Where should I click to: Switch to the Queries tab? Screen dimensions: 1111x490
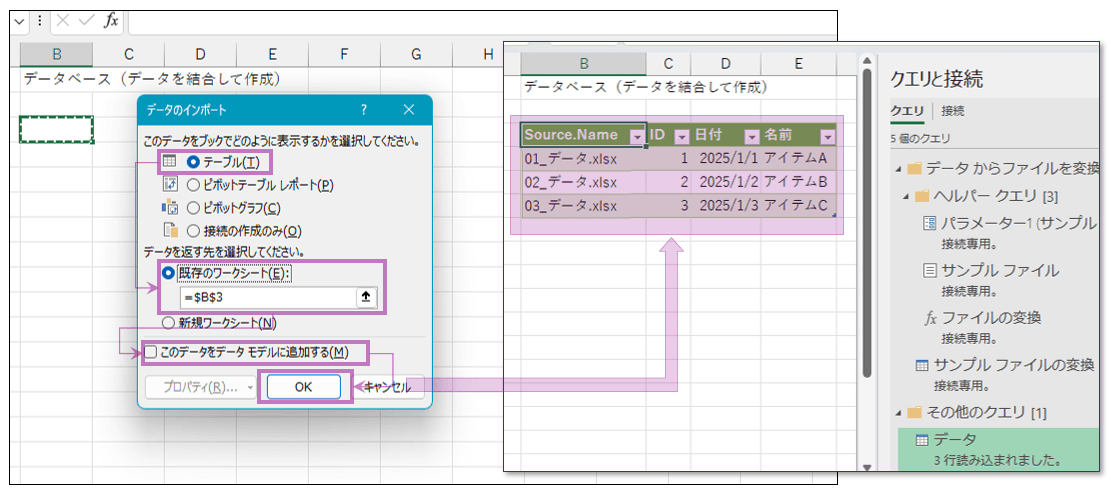coord(907,111)
